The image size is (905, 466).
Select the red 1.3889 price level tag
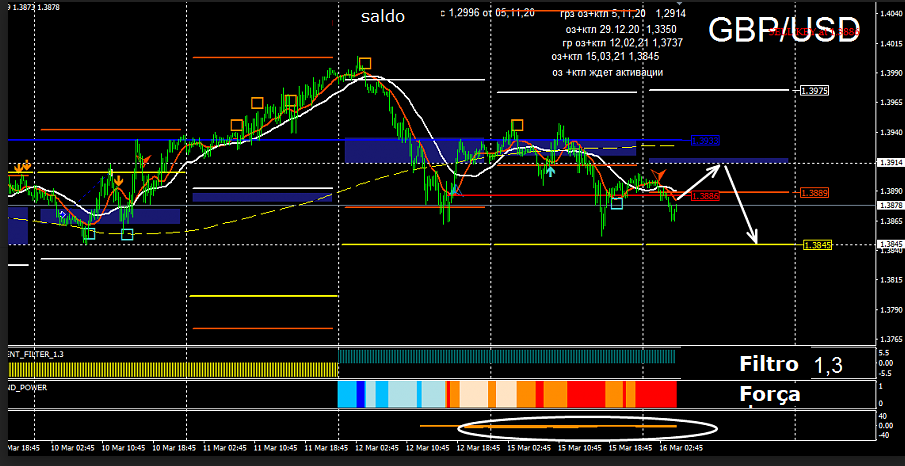click(814, 193)
